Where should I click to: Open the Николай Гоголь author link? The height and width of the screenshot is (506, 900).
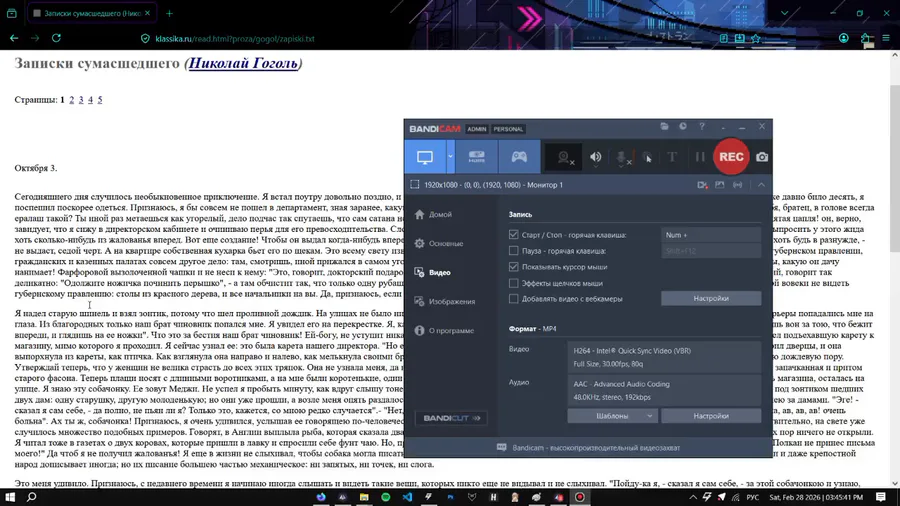click(x=243, y=63)
